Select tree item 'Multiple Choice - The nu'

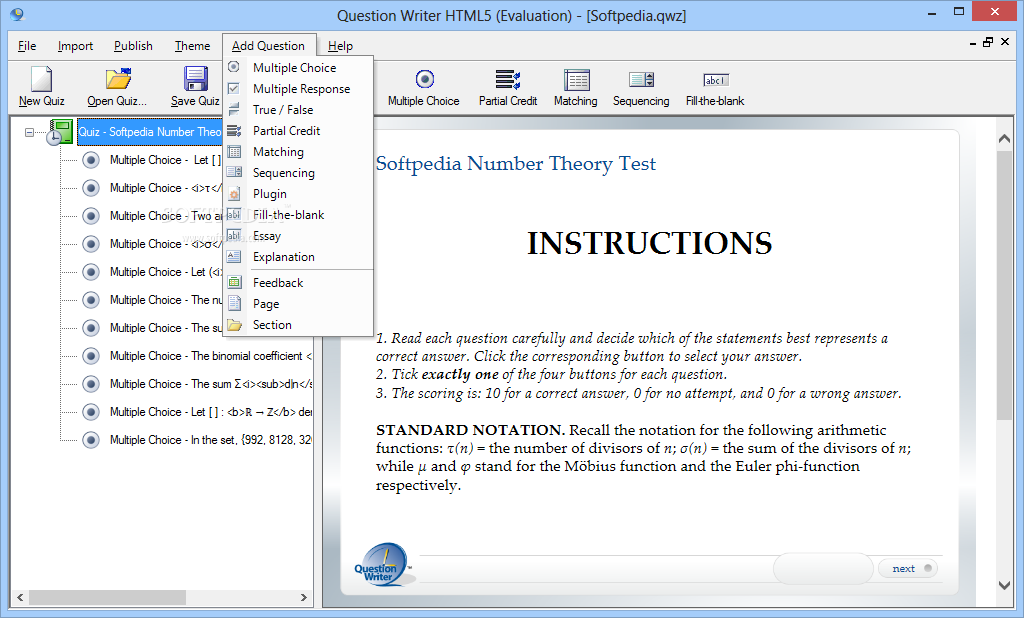165,300
